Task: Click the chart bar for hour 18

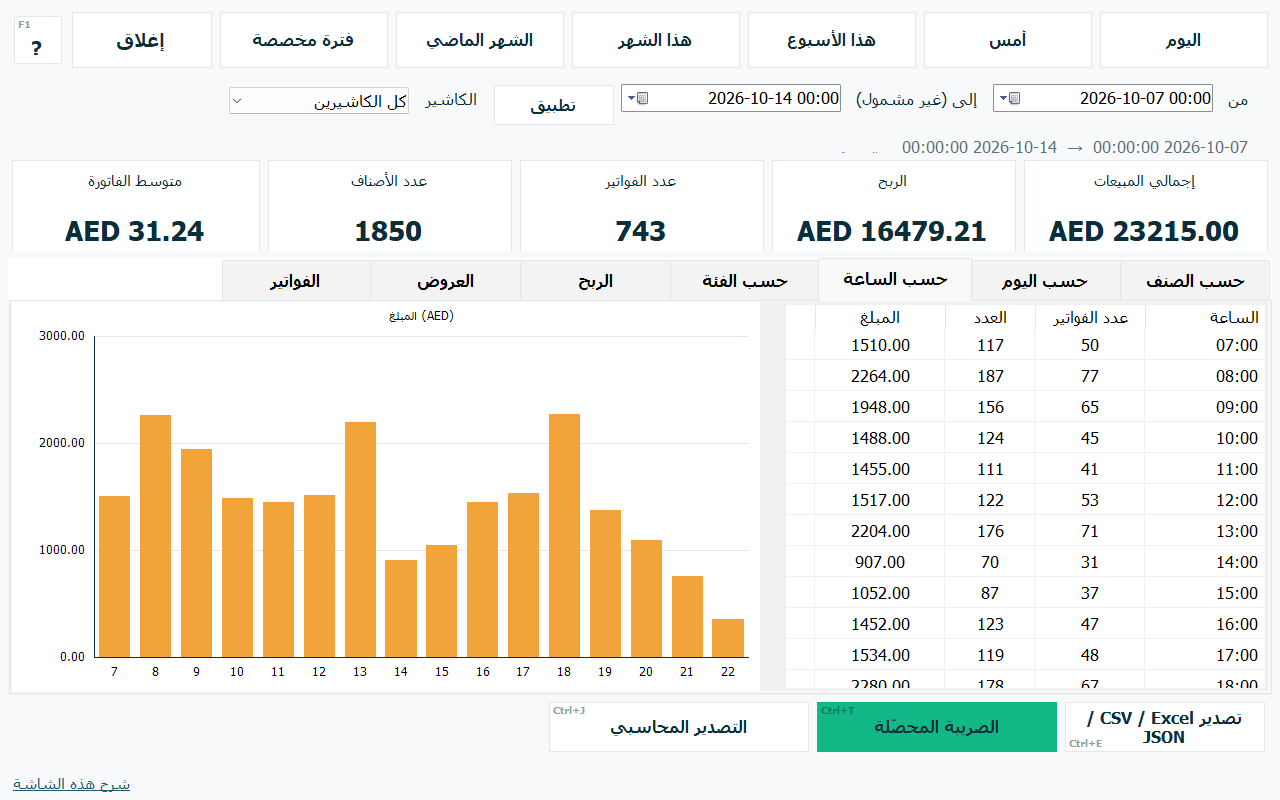Action: (564, 535)
